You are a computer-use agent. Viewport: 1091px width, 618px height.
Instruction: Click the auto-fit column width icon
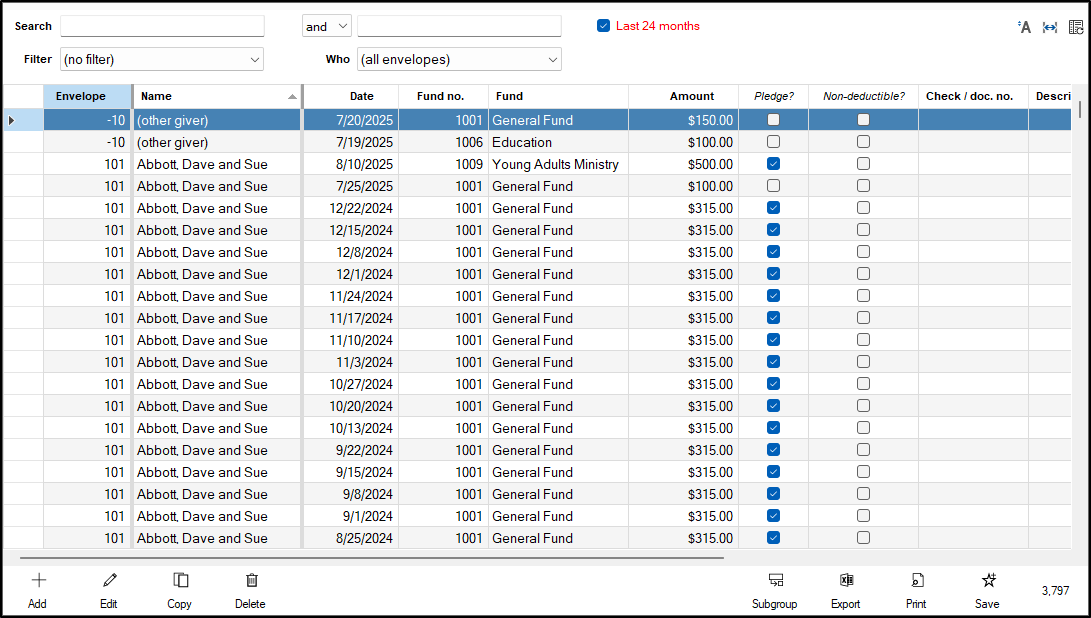pyautogui.click(x=1050, y=27)
